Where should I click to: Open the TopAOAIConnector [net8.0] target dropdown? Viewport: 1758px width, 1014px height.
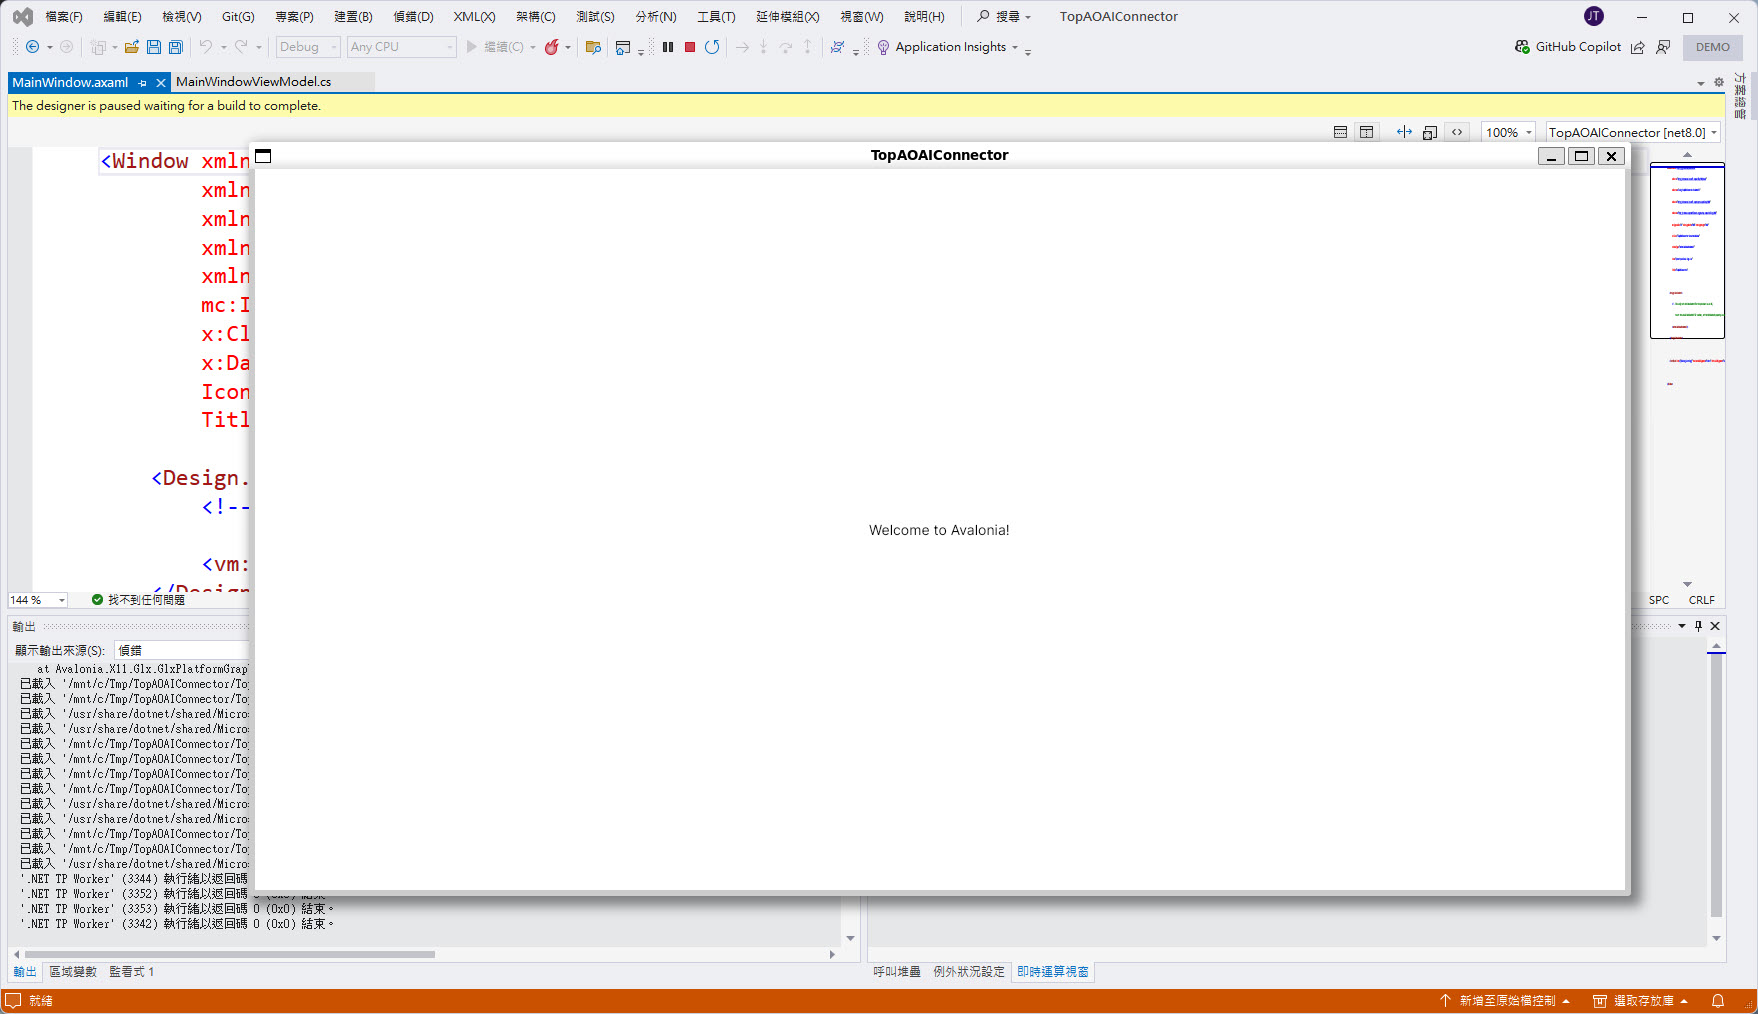1633,132
